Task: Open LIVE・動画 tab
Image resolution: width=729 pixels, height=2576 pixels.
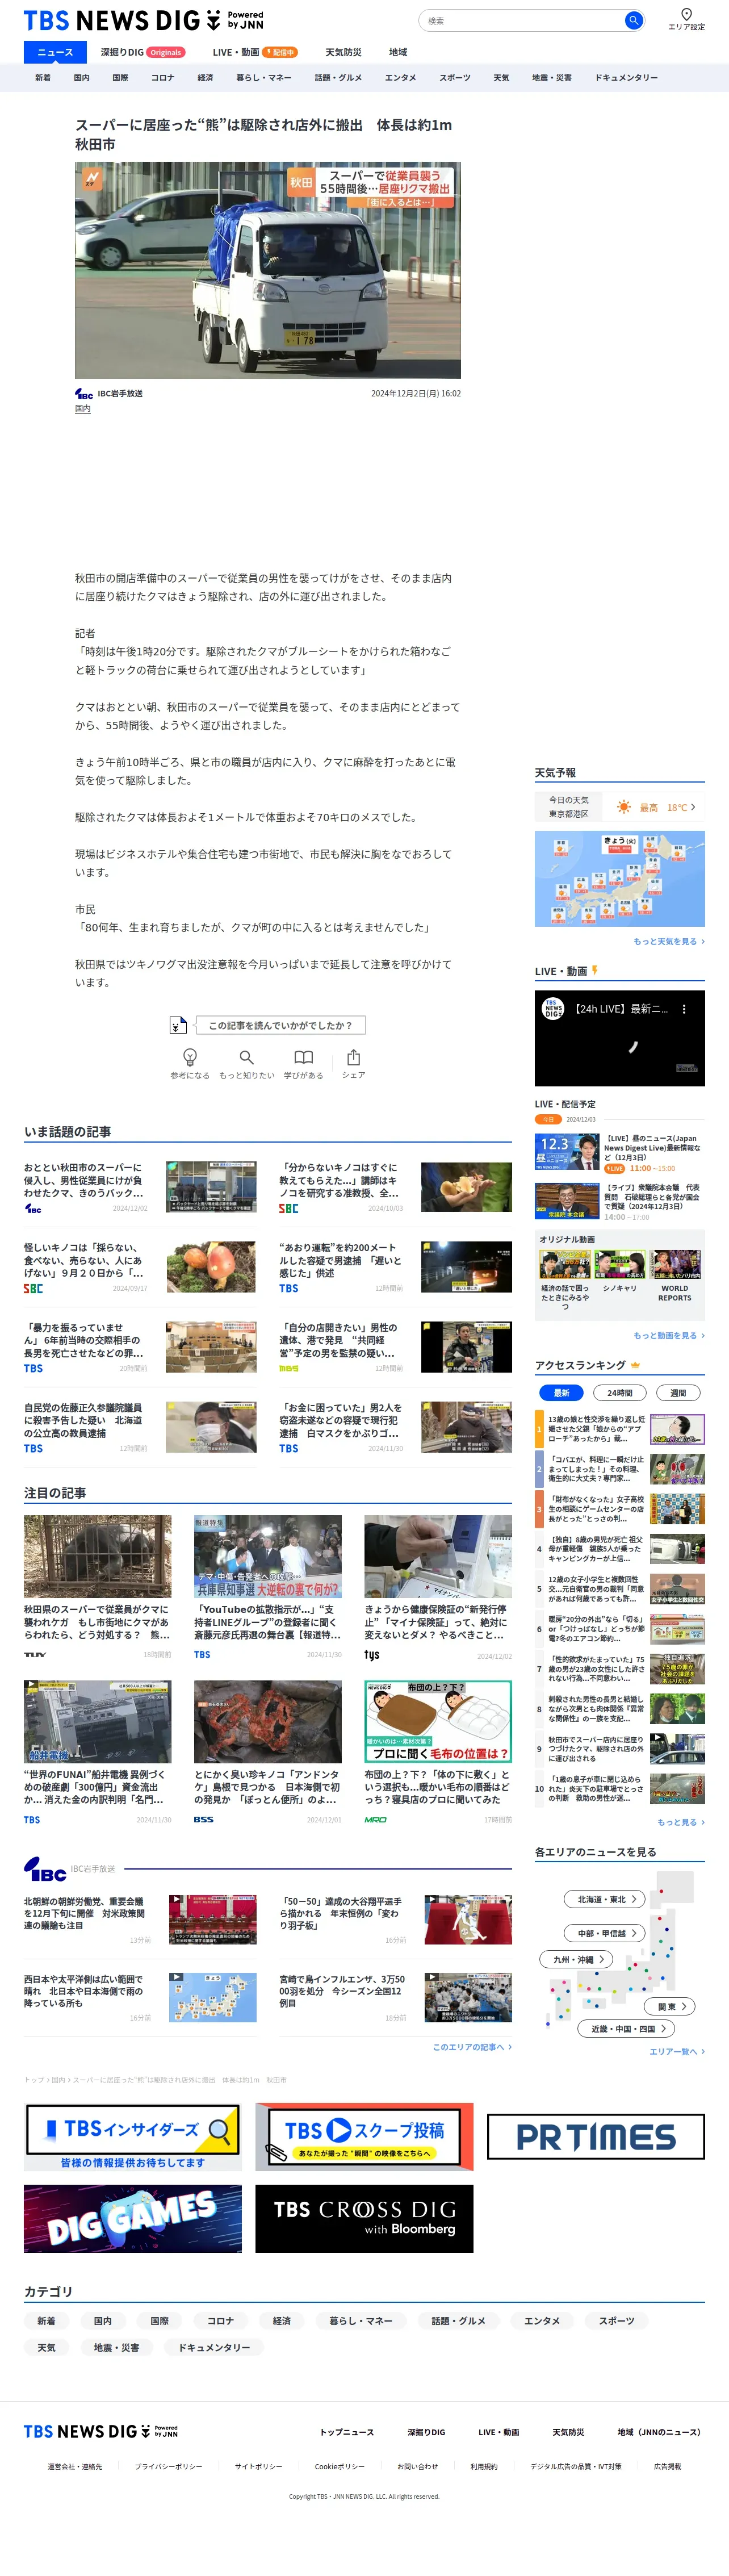Action: pos(255,52)
